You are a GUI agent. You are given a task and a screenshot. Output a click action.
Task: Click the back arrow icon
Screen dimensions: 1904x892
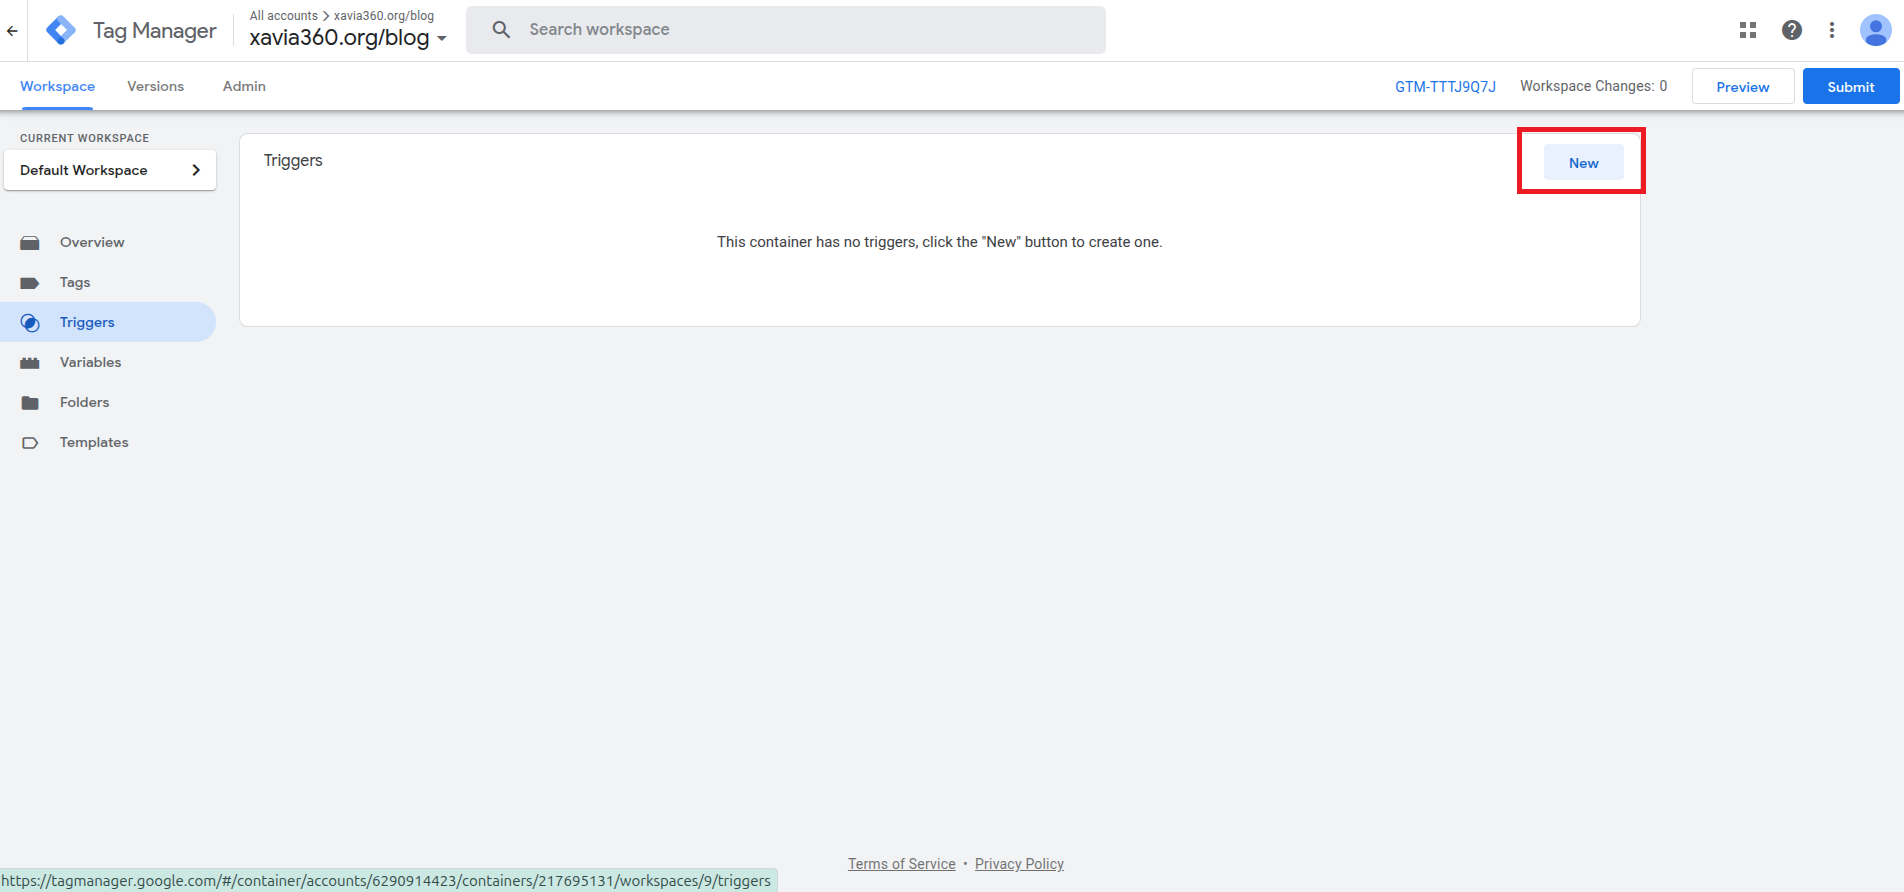click(12, 31)
